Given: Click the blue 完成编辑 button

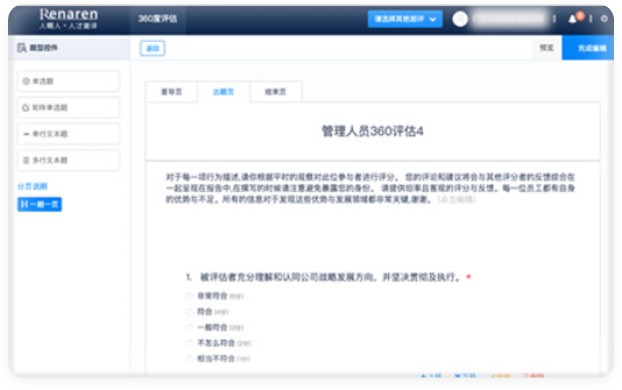Looking at the screenshot, I should (x=588, y=48).
